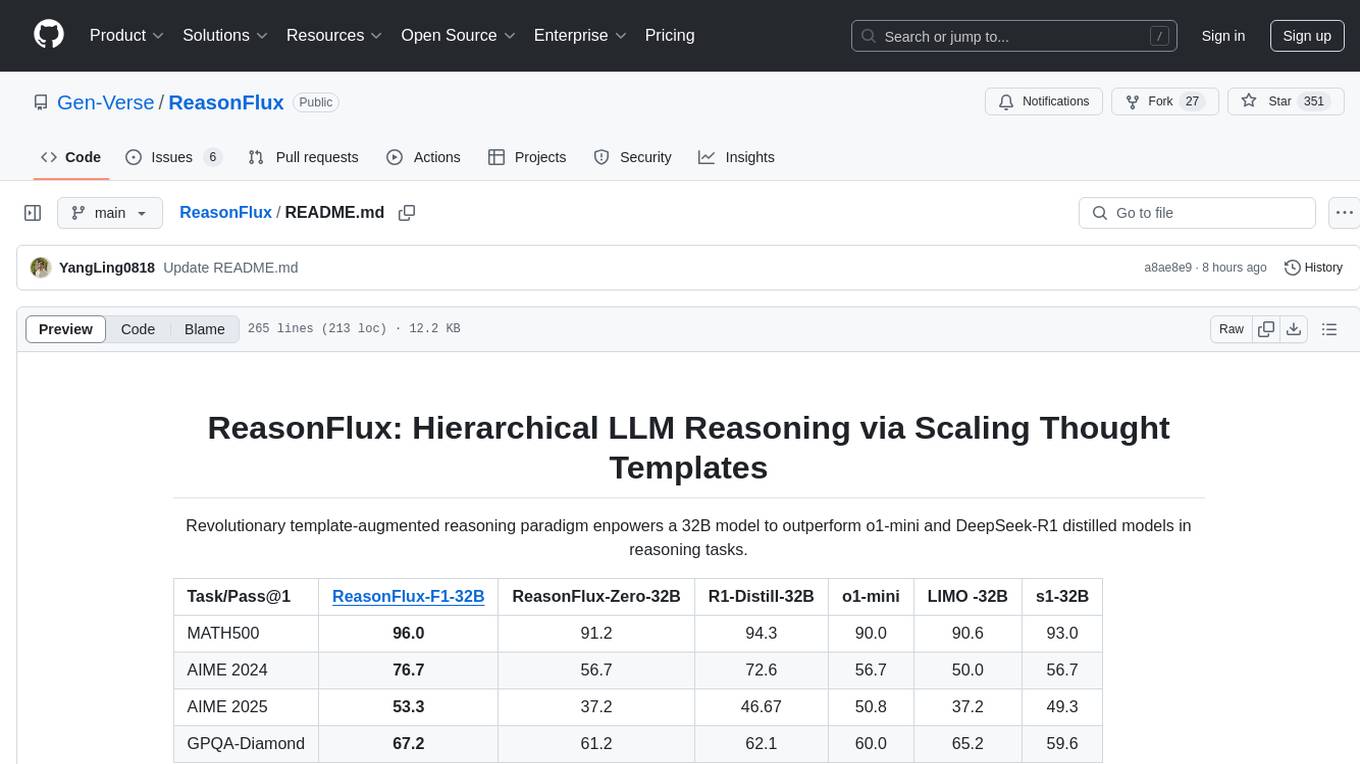
Task: Click the Issues count badge 6
Action: (x=212, y=157)
